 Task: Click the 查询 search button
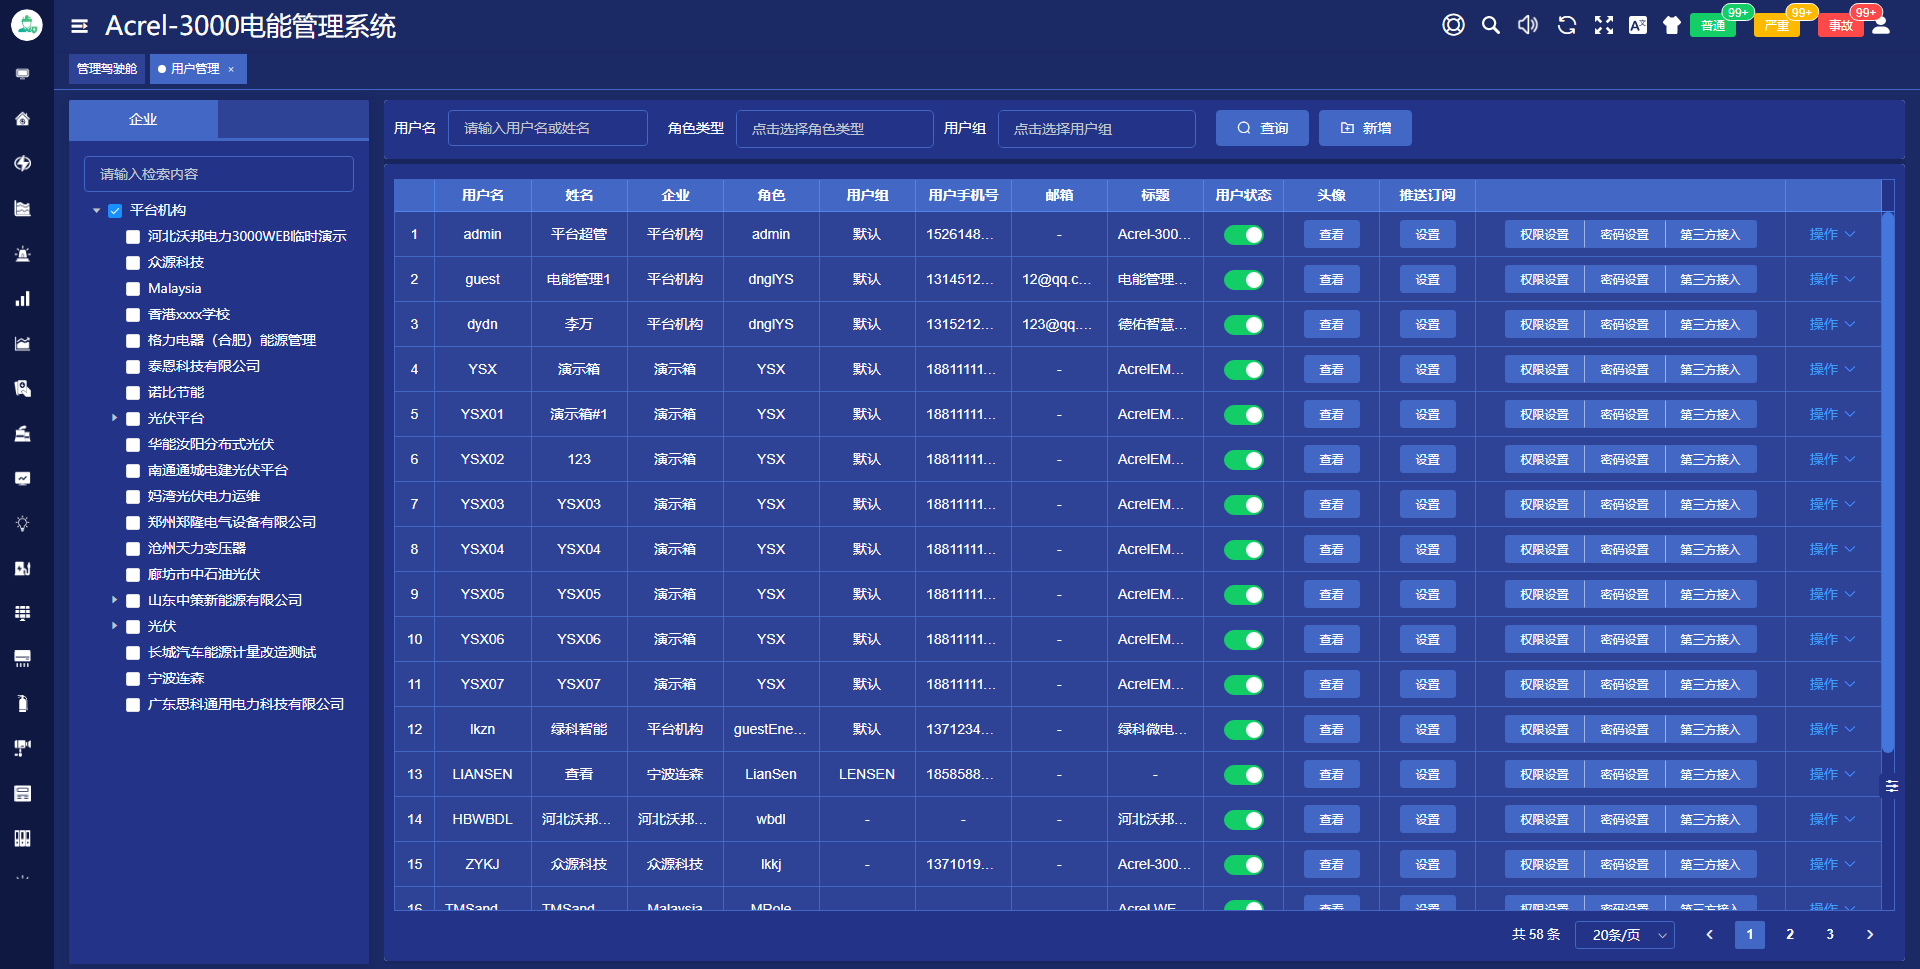click(1262, 128)
